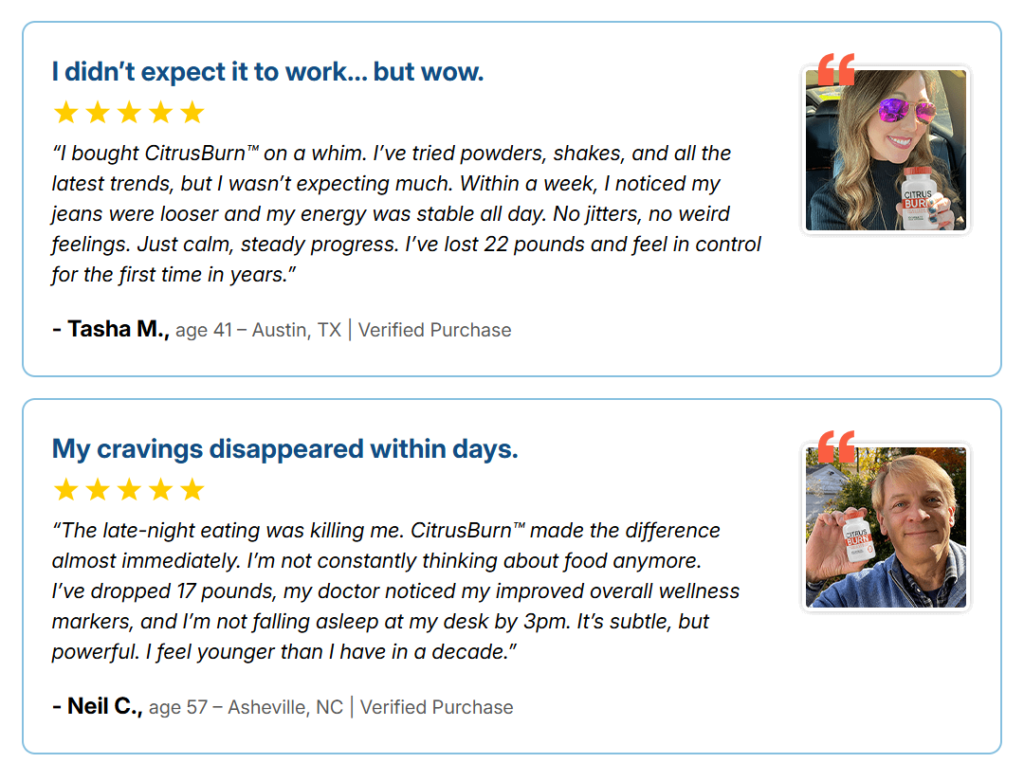1024x763 pixels.
Task: Click "Verified Purchase" under Tasha's review
Action: pyautogui.click(x=435, y=330)
